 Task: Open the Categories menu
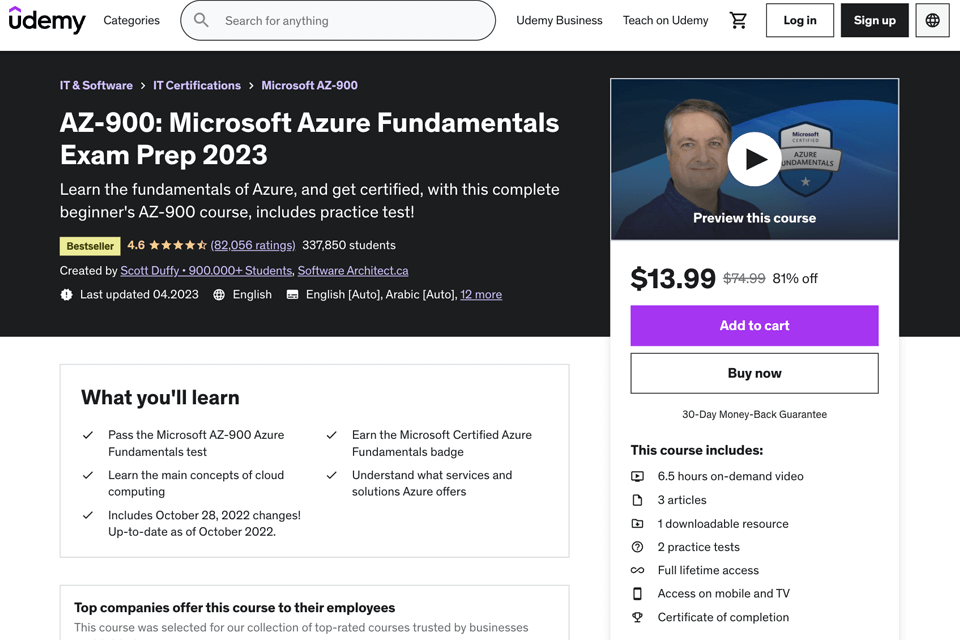tap(132, 20)
